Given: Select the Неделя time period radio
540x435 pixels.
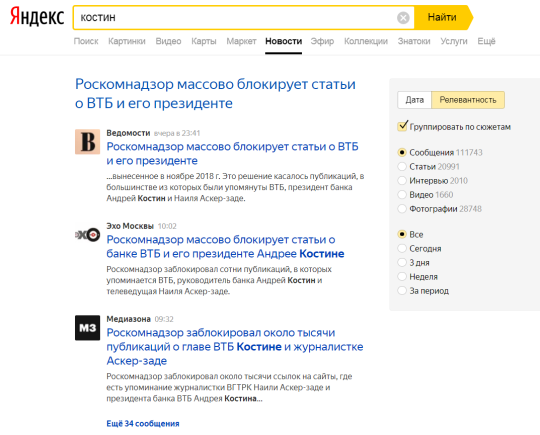Looking at the screenshot, I should [402, 277].
